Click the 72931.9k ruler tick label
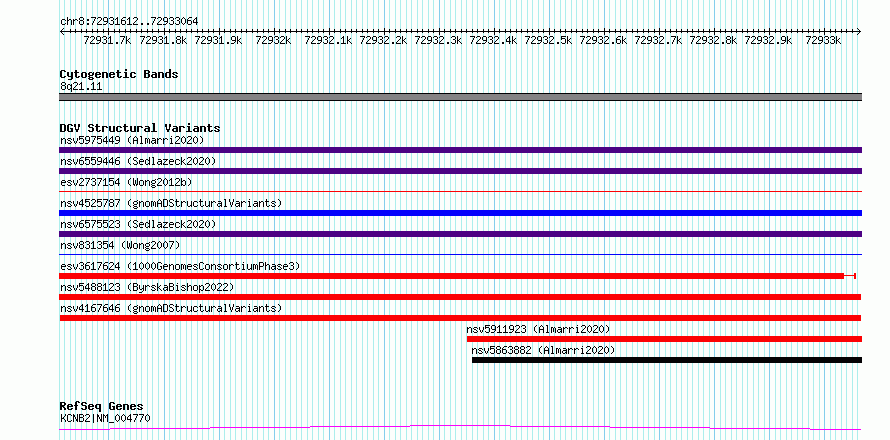This screenshot has width=890, height=440. [x=218, y=40]
